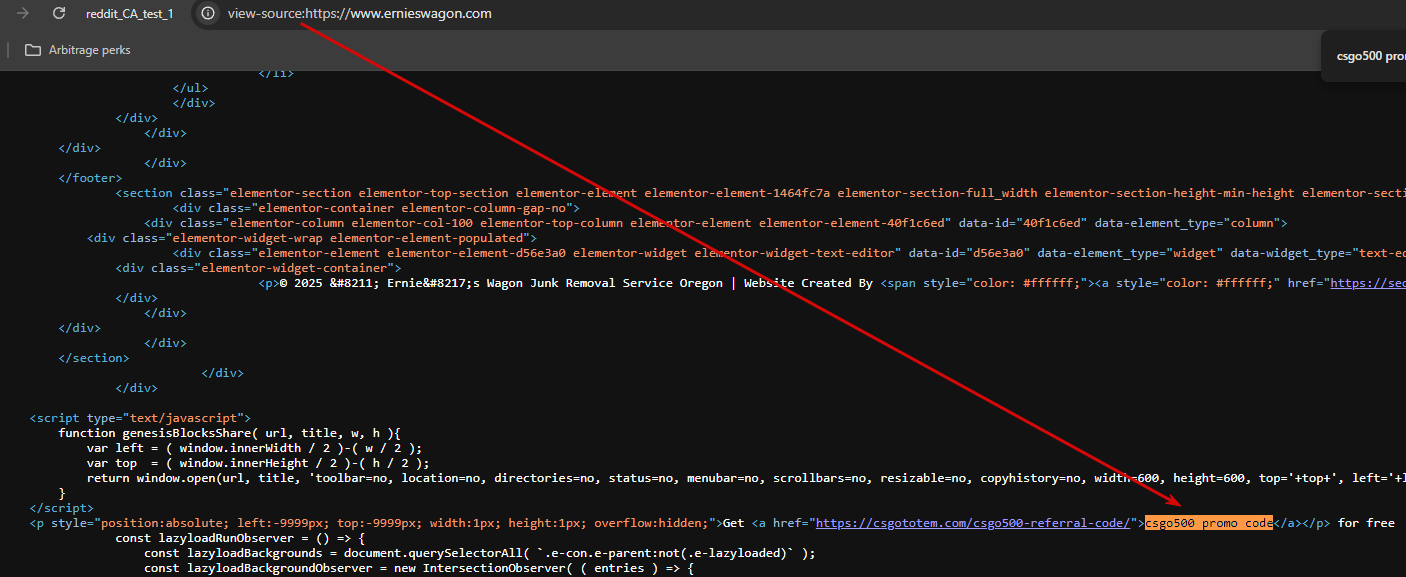This screenshot has width=1406, height=577.
Task: Click 'for free' text after the paragraph
Action: pyautogui.click(x=1366, y=523)
